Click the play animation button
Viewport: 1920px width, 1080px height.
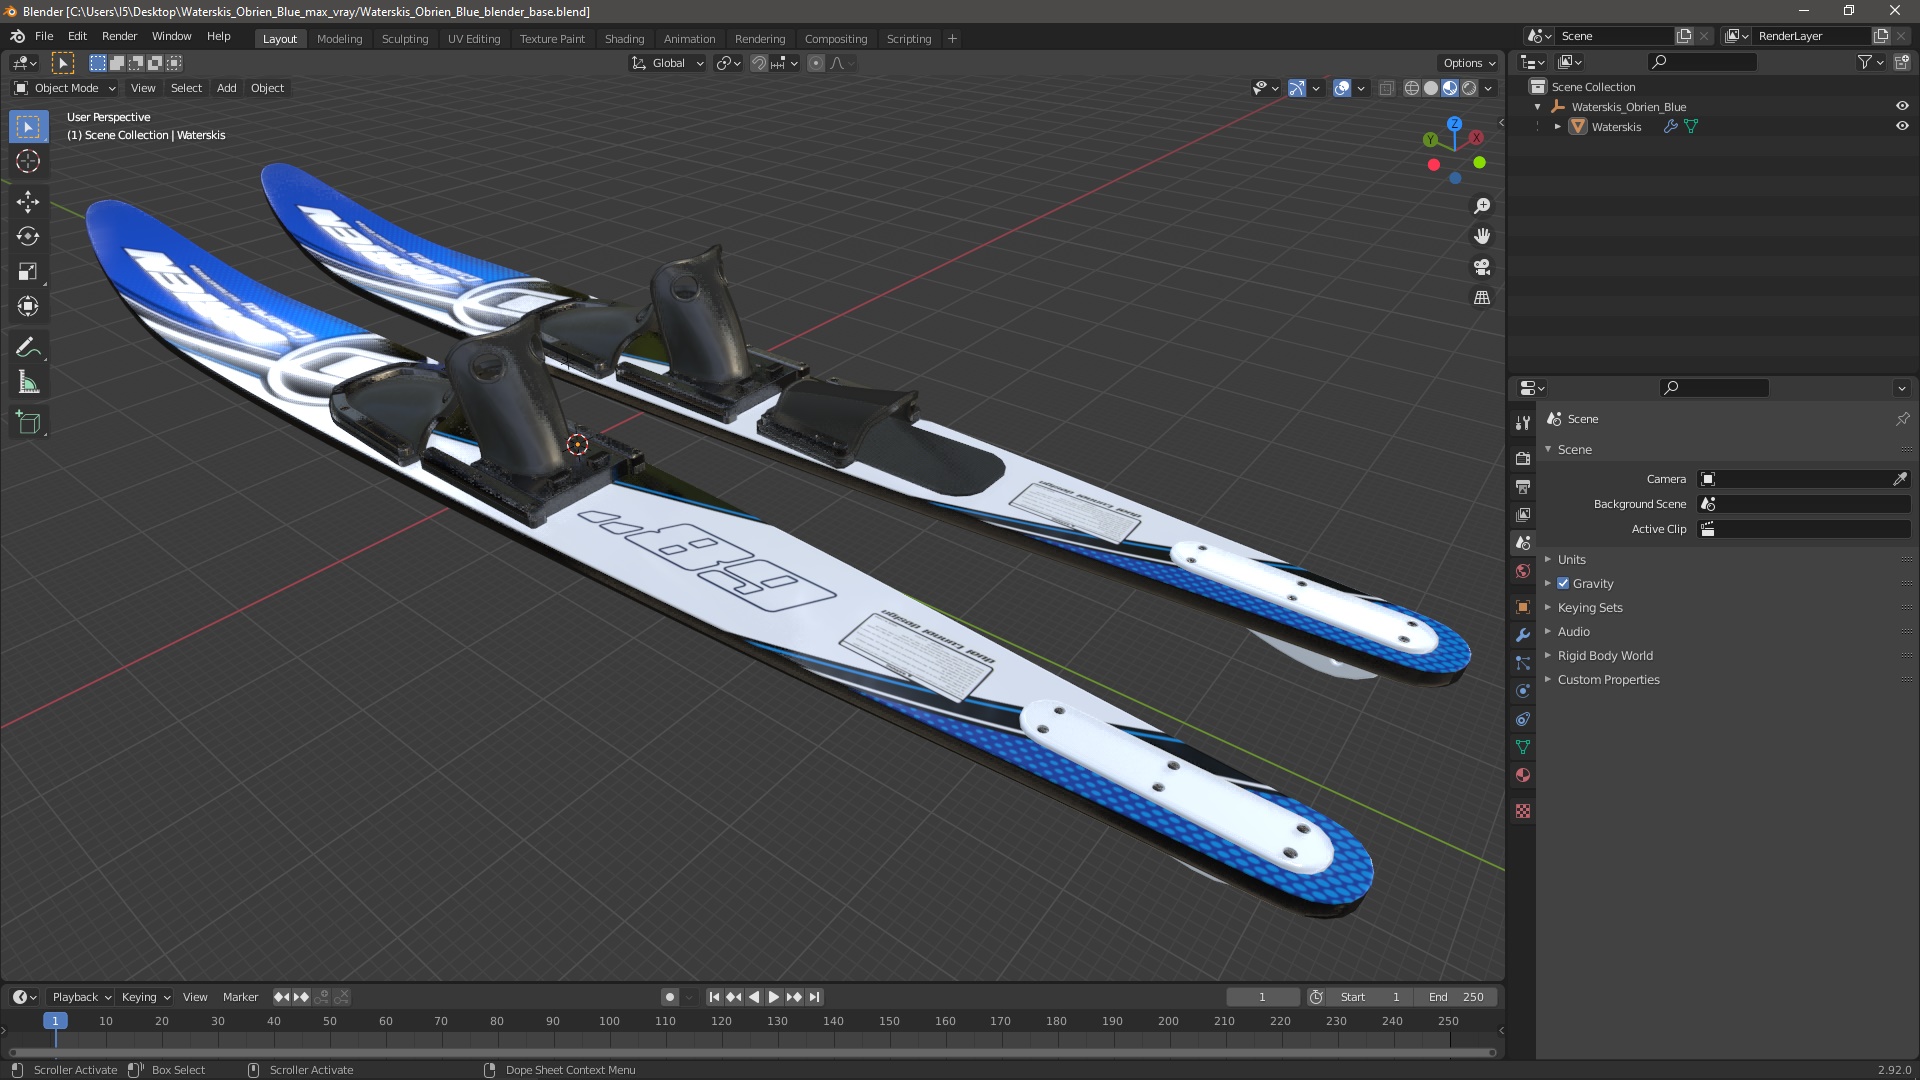coord(773,997)
